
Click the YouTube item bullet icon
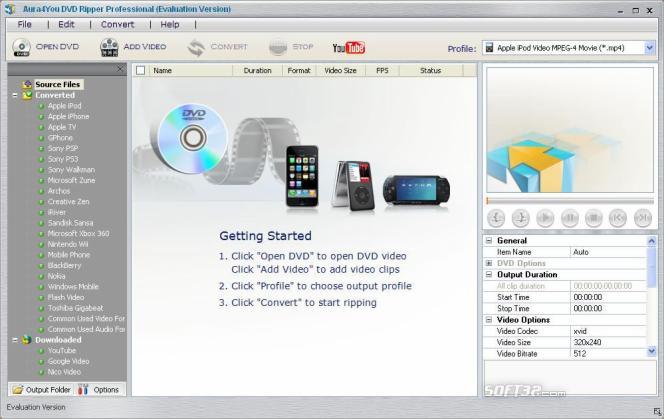pos(41,351)
